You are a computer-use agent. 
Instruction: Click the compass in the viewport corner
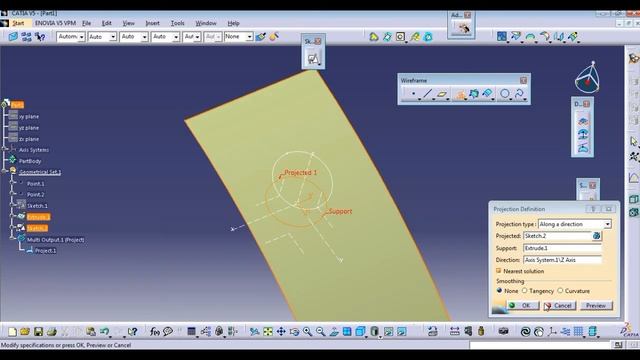(x=587, y=78)
